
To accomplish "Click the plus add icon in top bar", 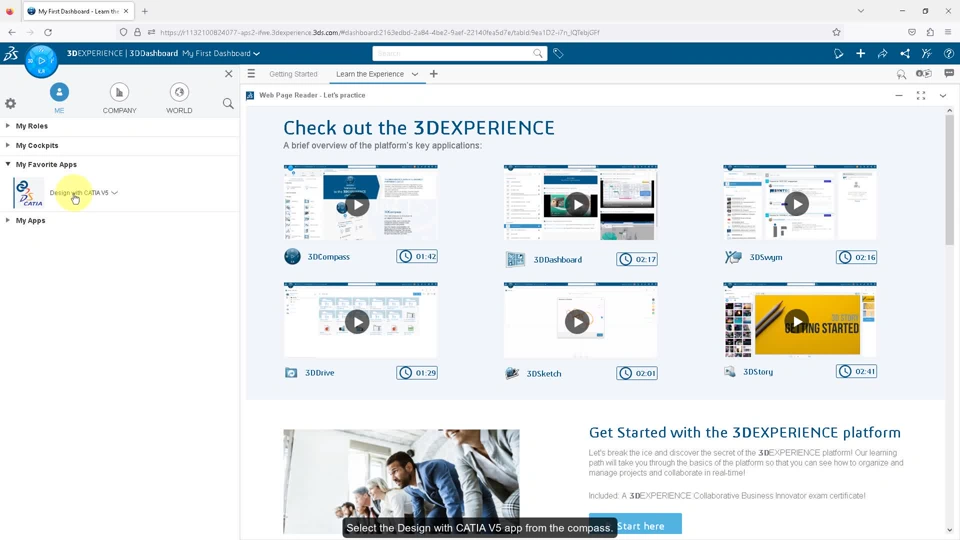I will [860, 53].
